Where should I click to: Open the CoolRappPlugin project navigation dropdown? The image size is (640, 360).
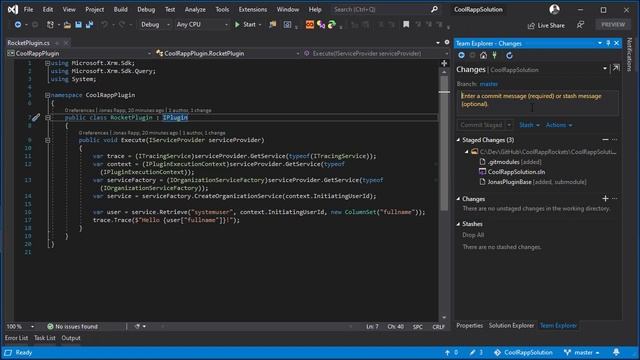(x=79, y=53)
